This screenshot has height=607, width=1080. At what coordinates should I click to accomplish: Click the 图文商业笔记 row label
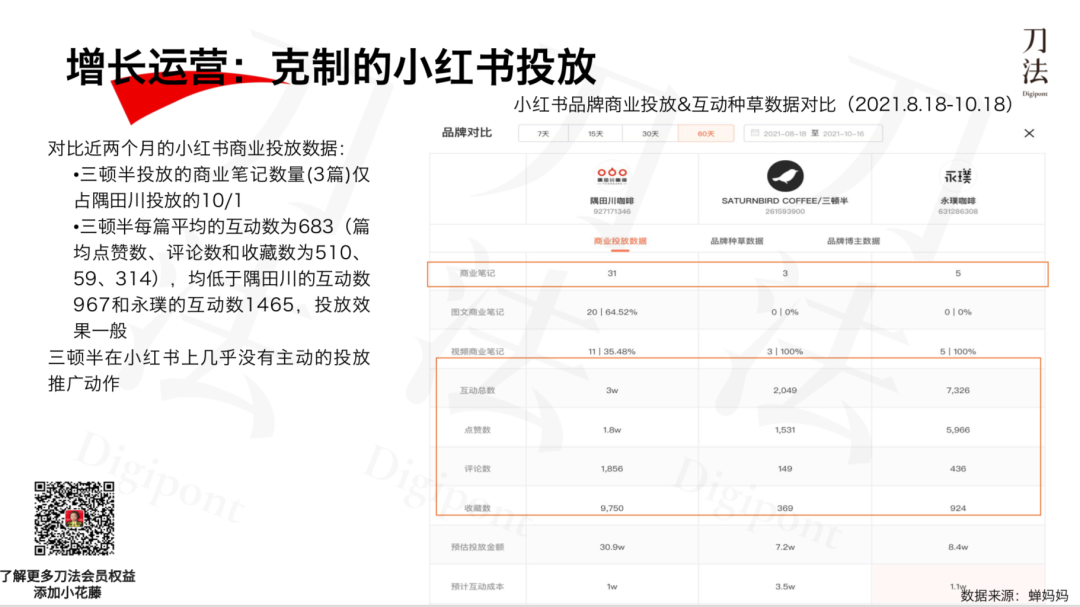477,312
